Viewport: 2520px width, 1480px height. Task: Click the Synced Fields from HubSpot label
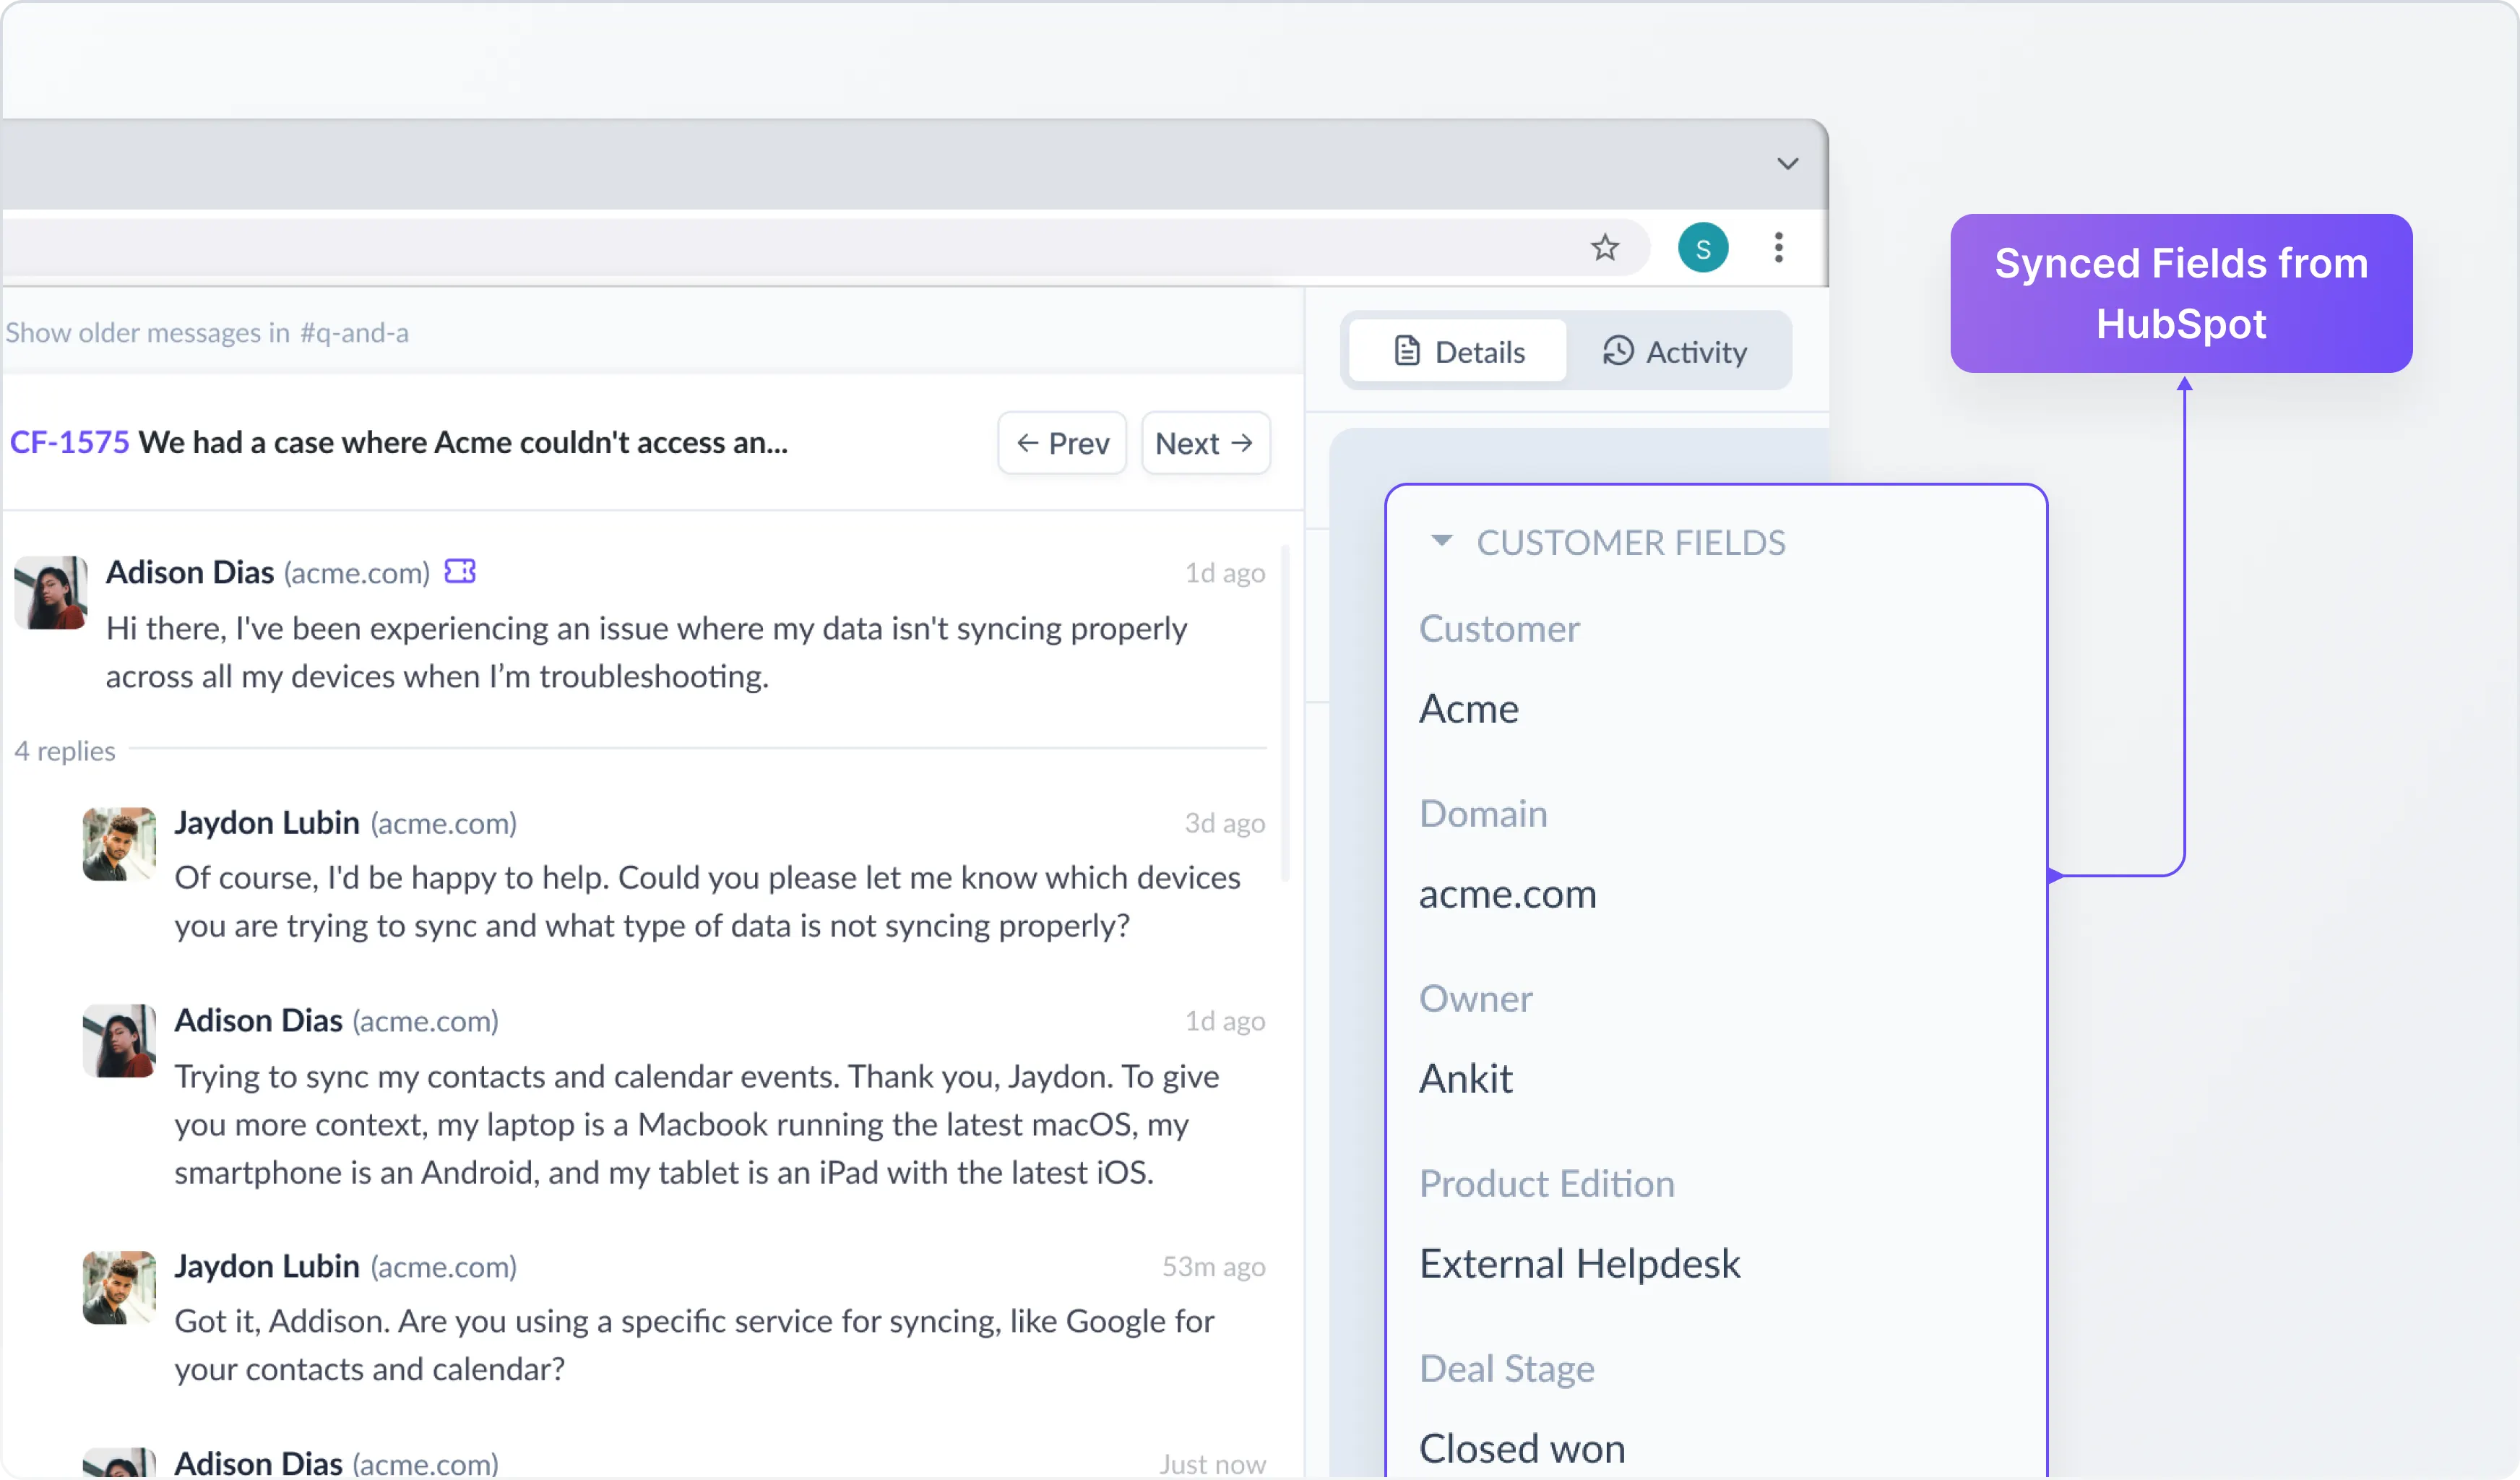2180,293
